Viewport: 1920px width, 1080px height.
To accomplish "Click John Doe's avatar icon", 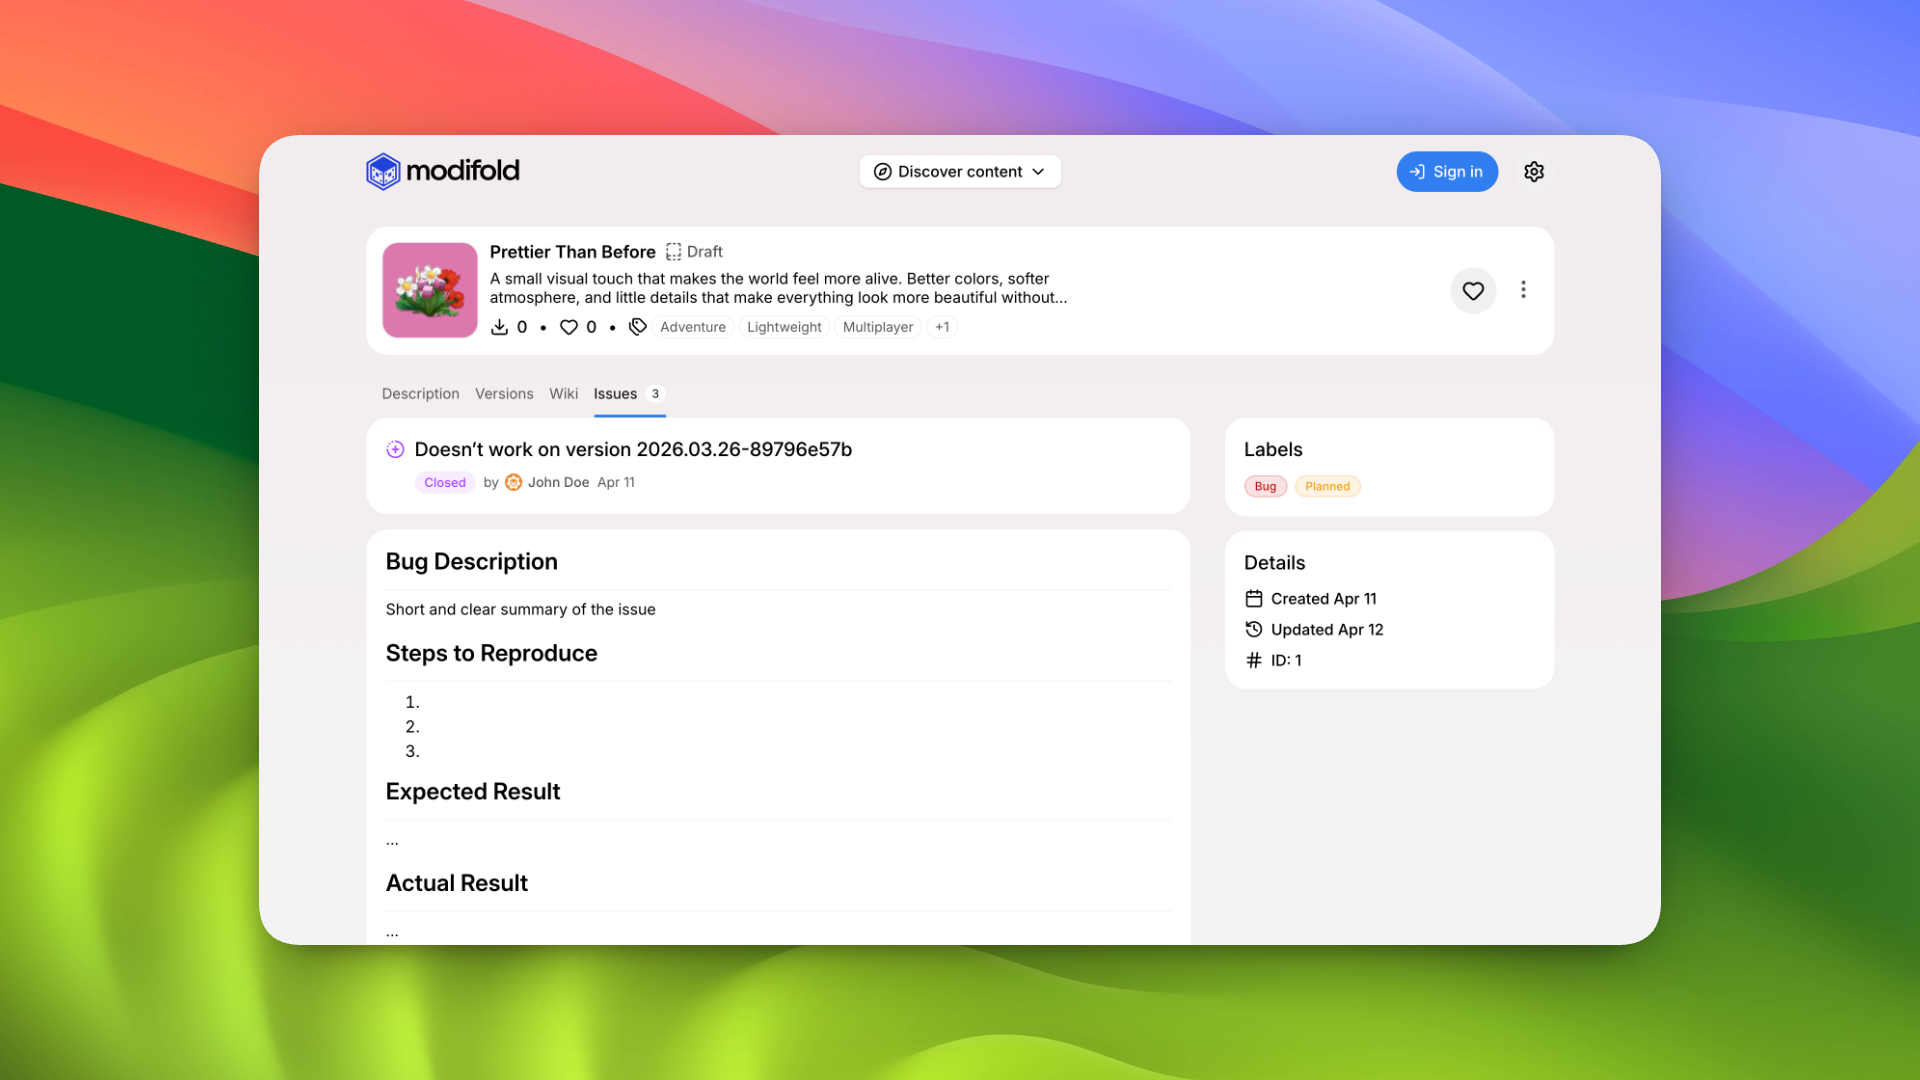I will (513, 482).
